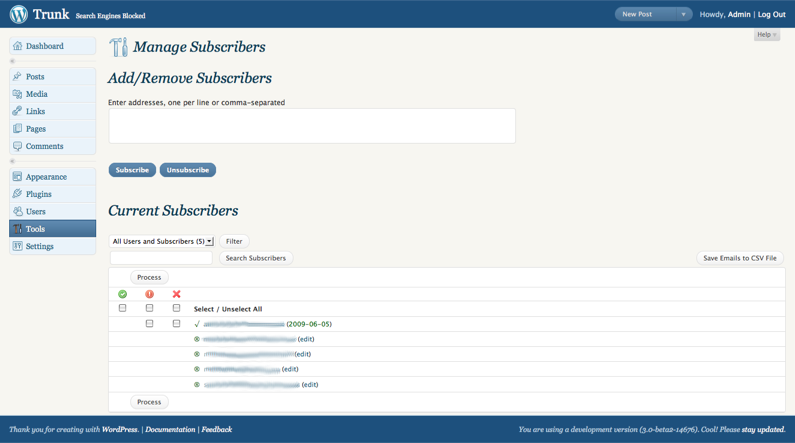This screenshot has width=795, height=443.
Task: Click the Settings icon in sidebar
Action: pyautogui.click(x=18, y=246)
